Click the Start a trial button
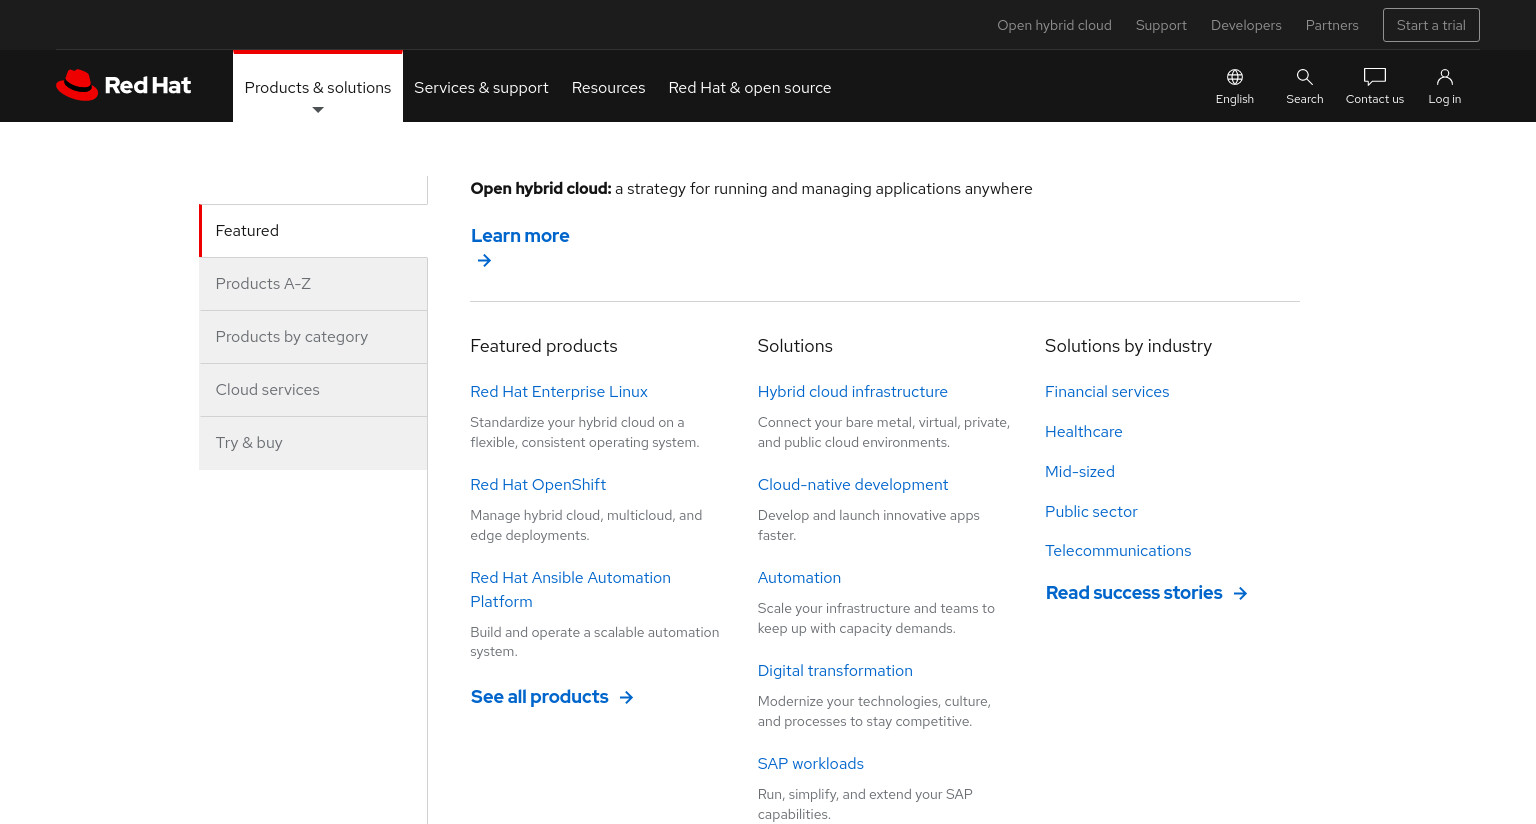The width and height of the screenshot is (1536, 824). pyautogui.click(x=1431, y=25)
